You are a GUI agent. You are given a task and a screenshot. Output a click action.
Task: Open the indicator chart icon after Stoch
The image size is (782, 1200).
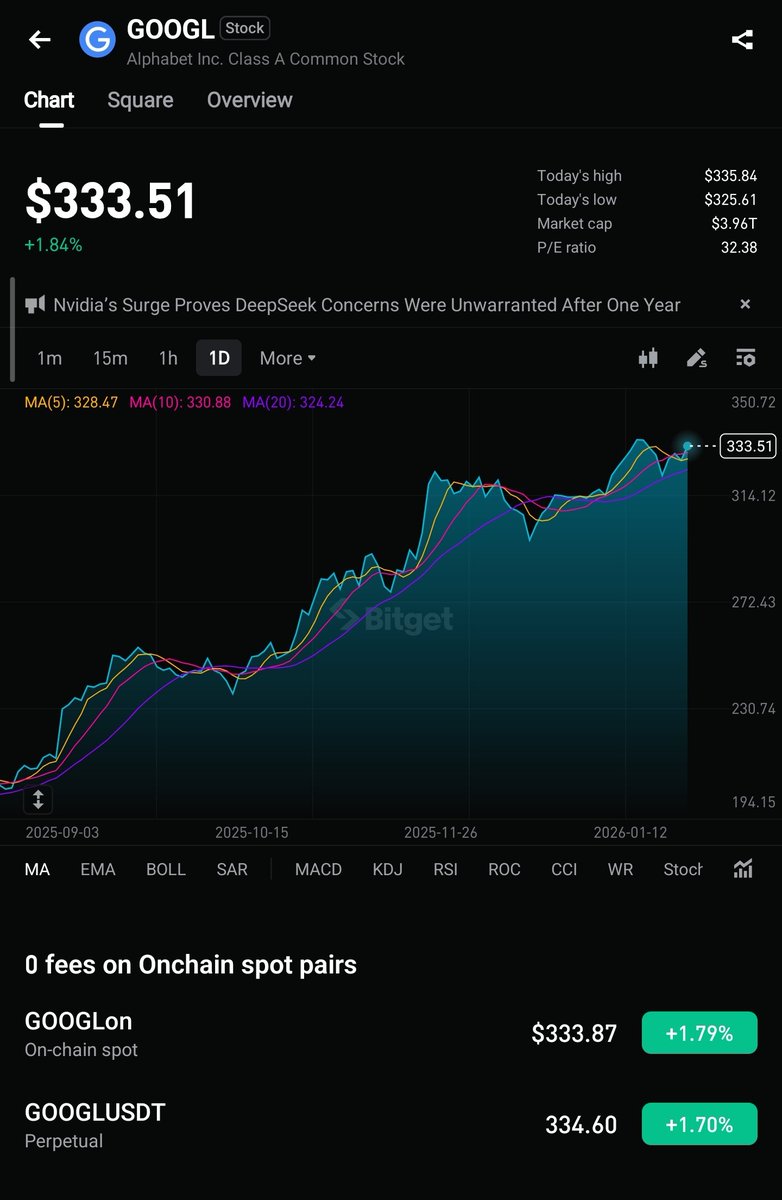click(743, 869)
